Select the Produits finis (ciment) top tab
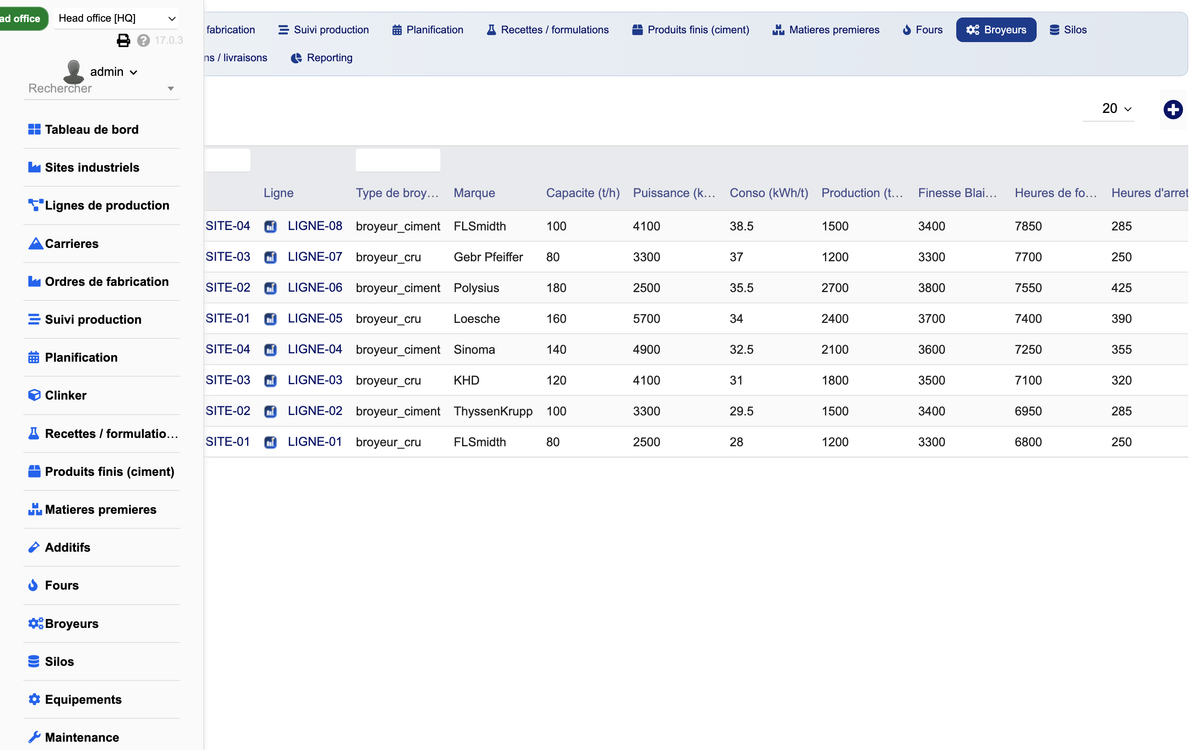 point(691,30)
